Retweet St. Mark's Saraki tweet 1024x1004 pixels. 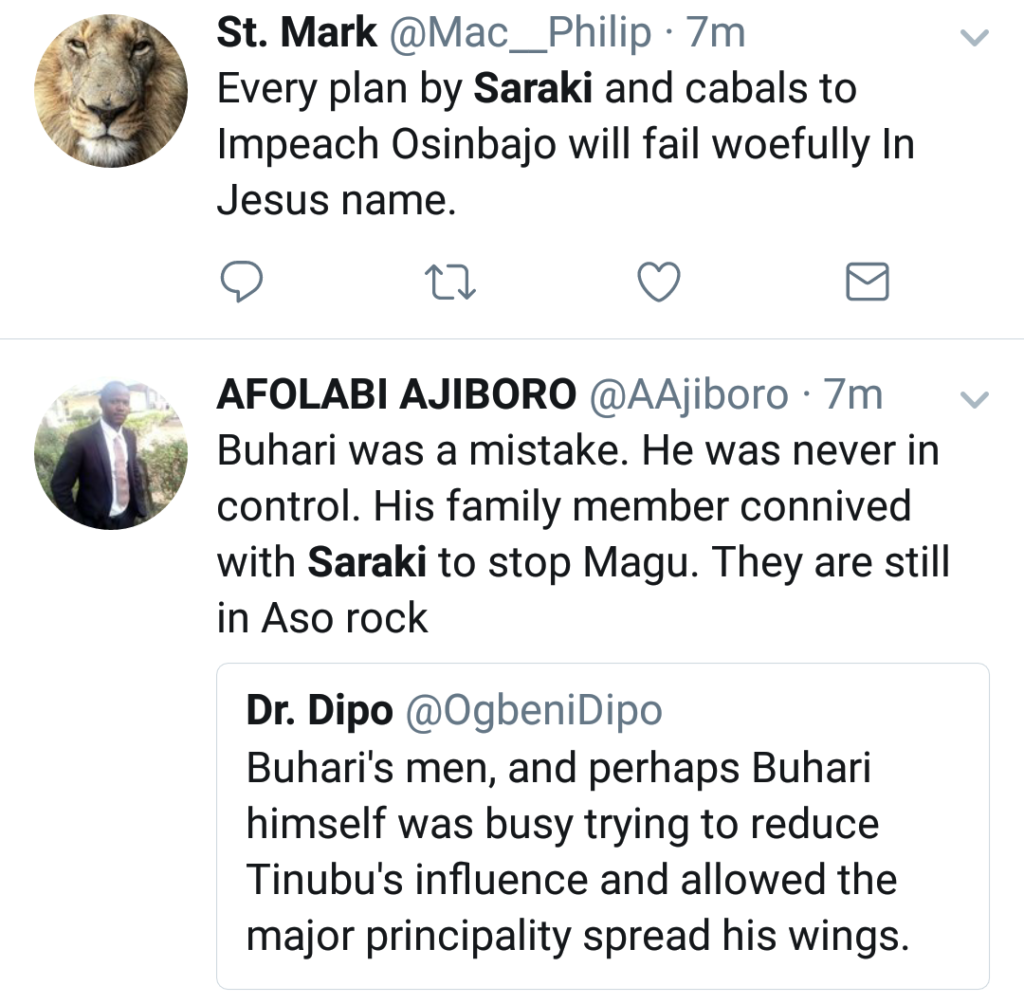pos(450,282)
